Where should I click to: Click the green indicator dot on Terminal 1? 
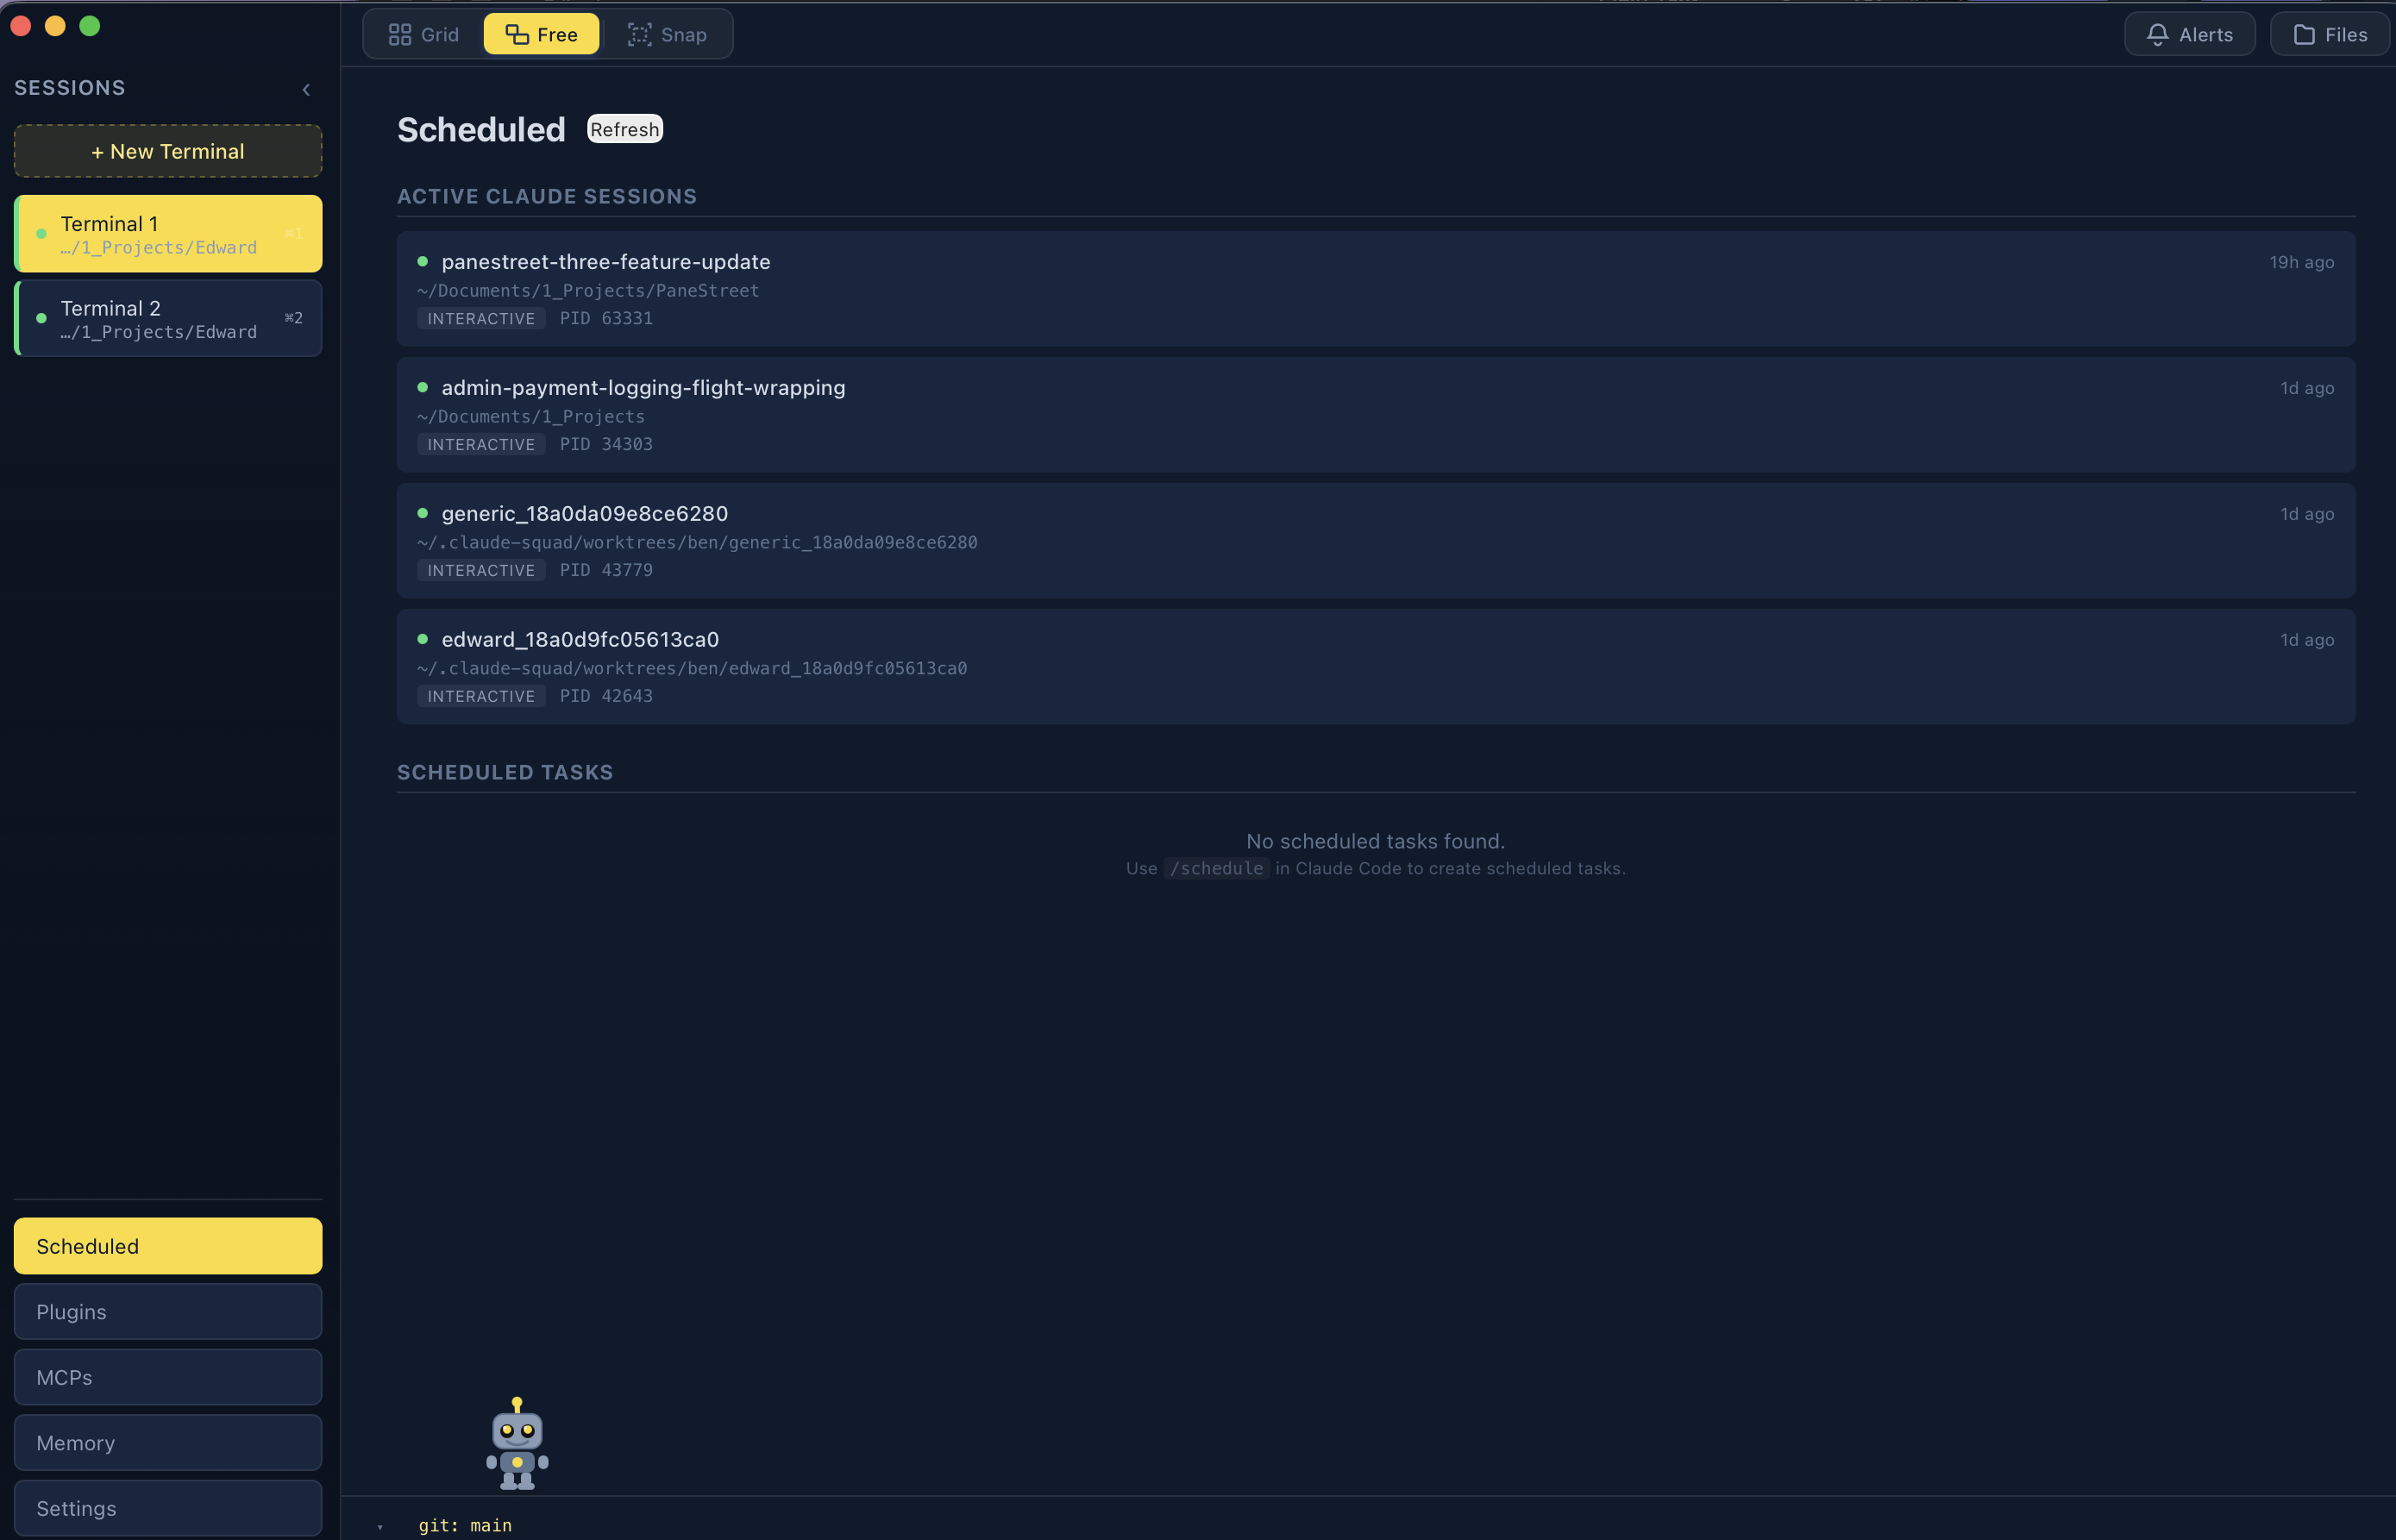pos(41,233)
